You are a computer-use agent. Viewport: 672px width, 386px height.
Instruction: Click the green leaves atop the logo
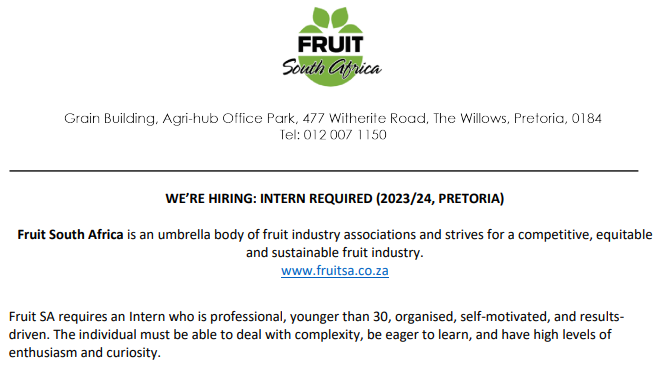coord(330,20)
